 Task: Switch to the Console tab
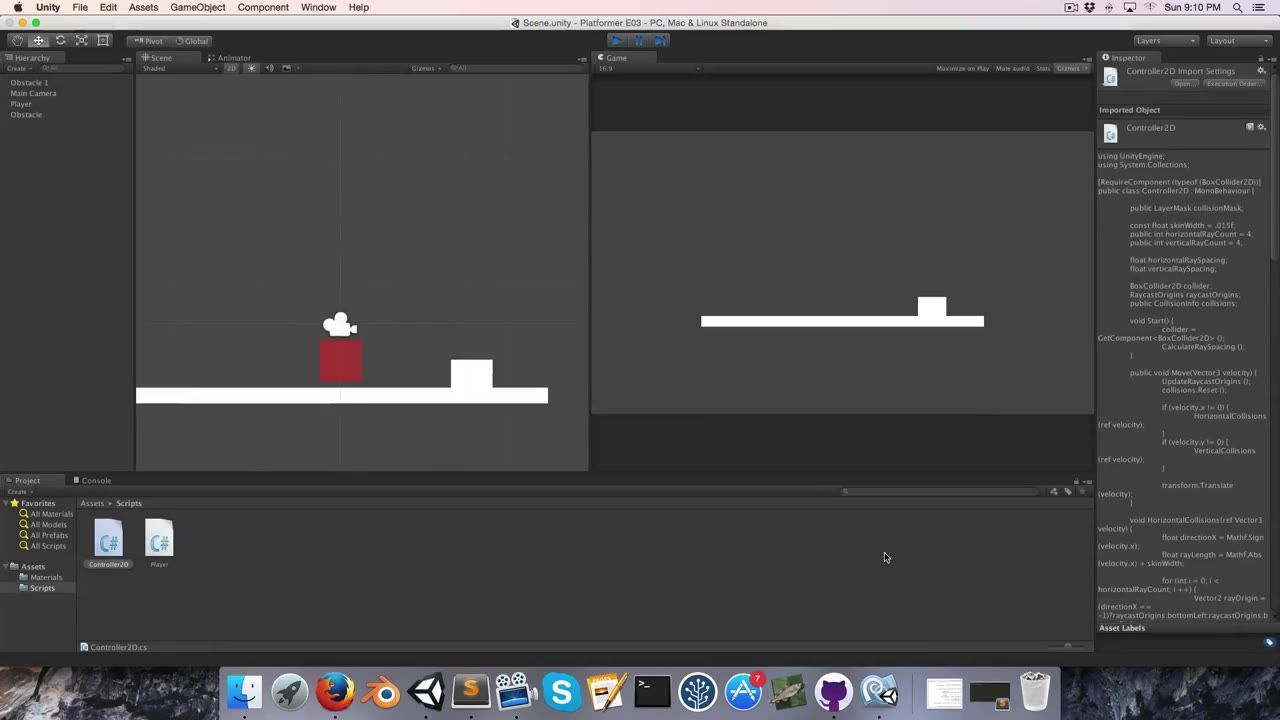[92, 480]
